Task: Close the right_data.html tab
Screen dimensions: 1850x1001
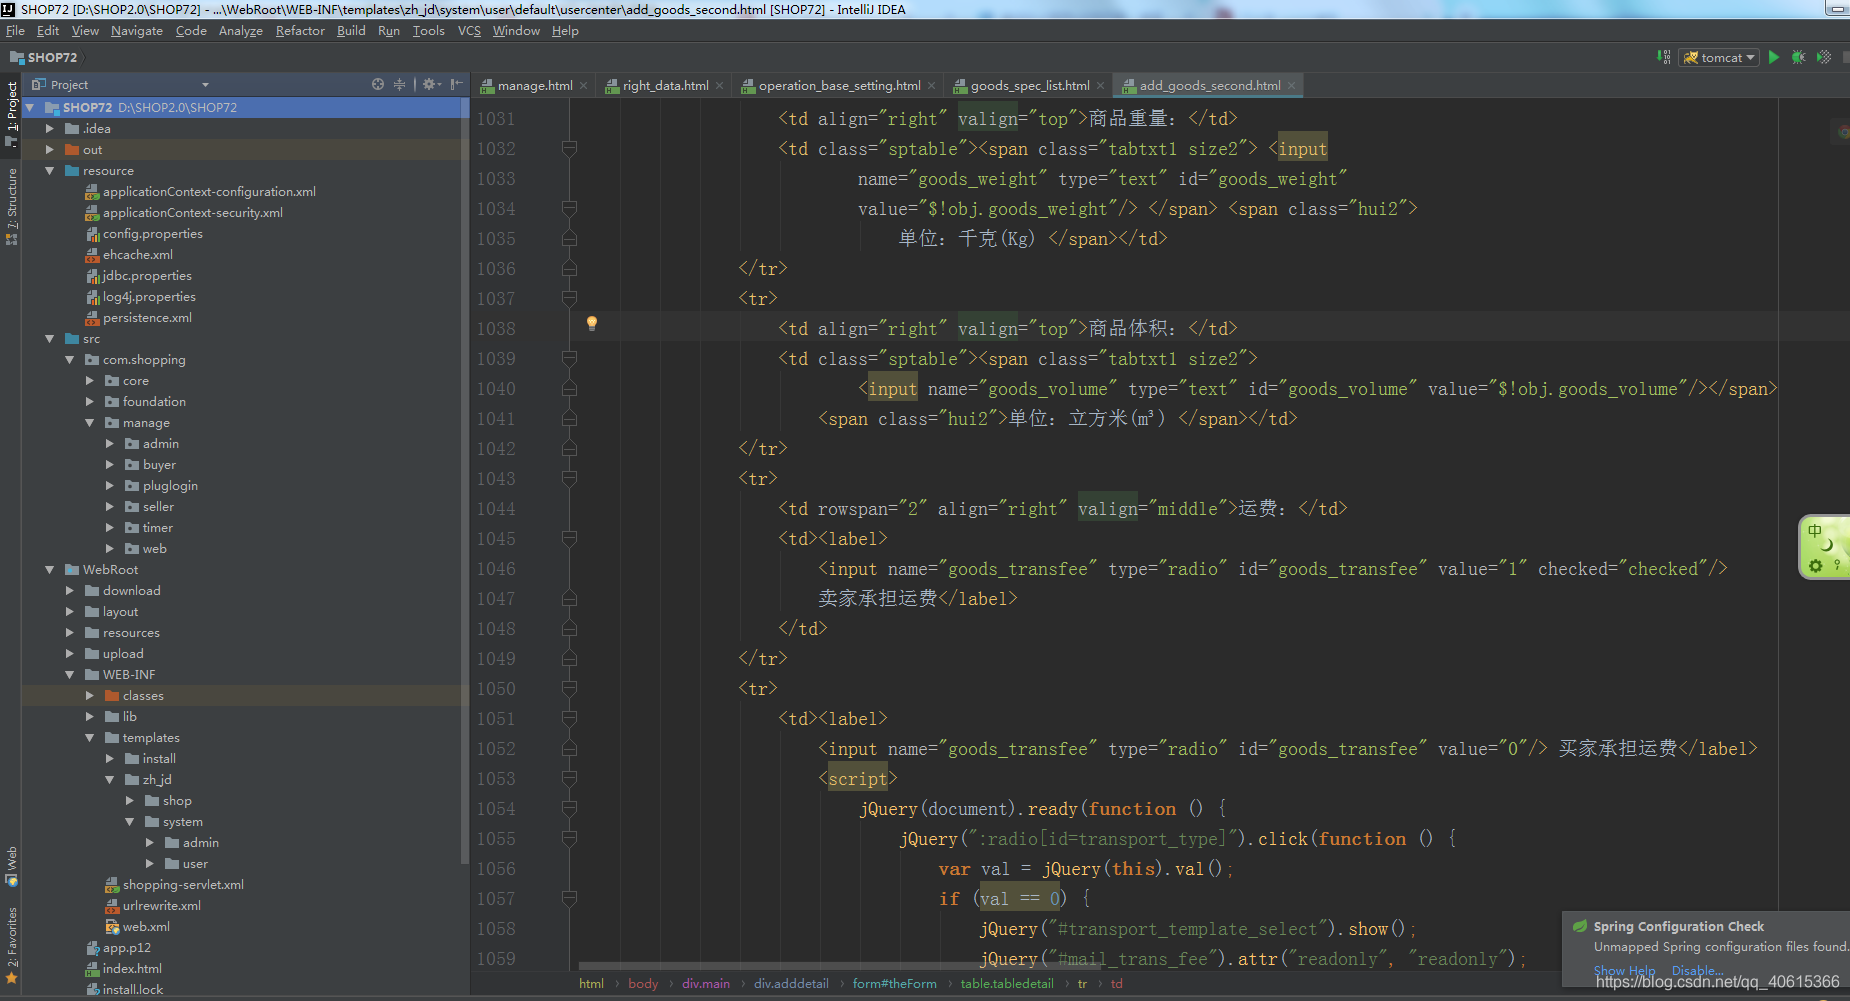Action: (720, 86)
